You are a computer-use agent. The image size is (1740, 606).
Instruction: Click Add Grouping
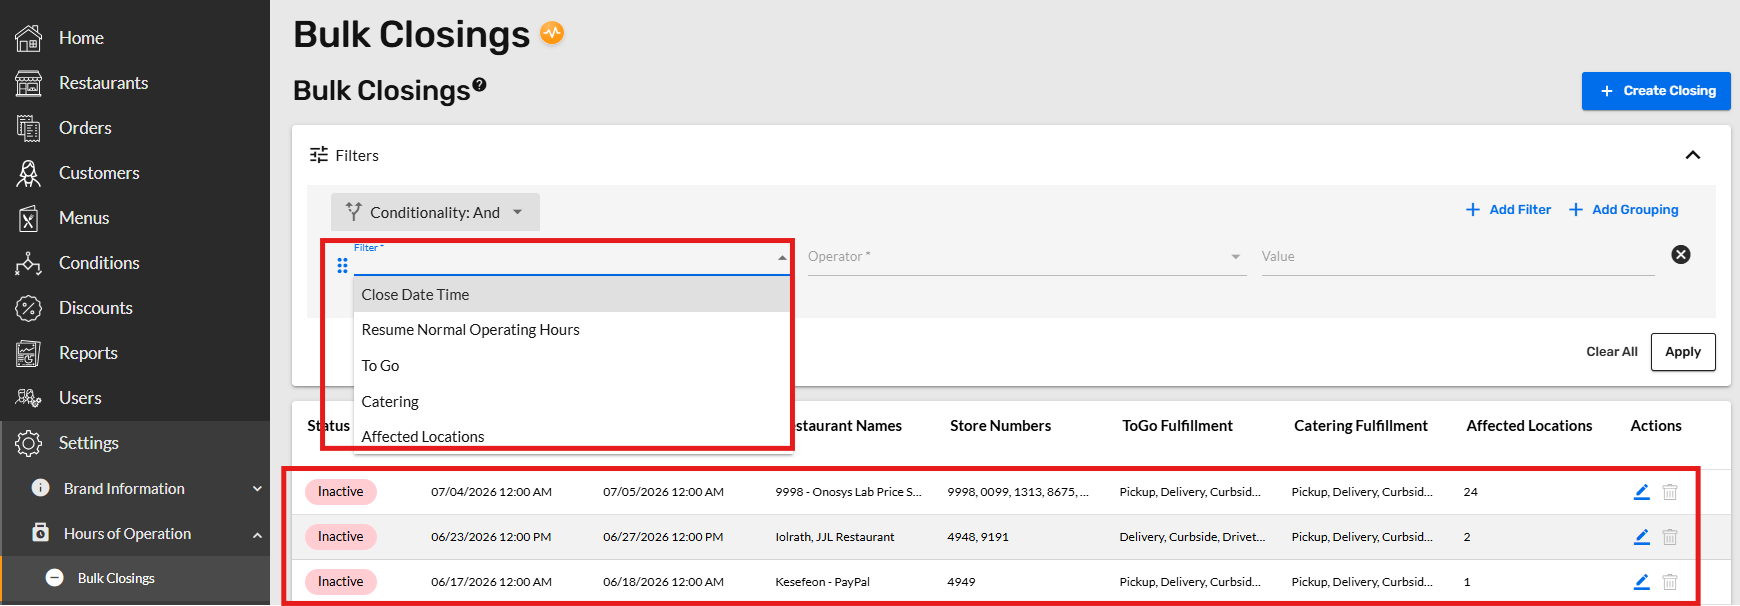[1624, 210]
